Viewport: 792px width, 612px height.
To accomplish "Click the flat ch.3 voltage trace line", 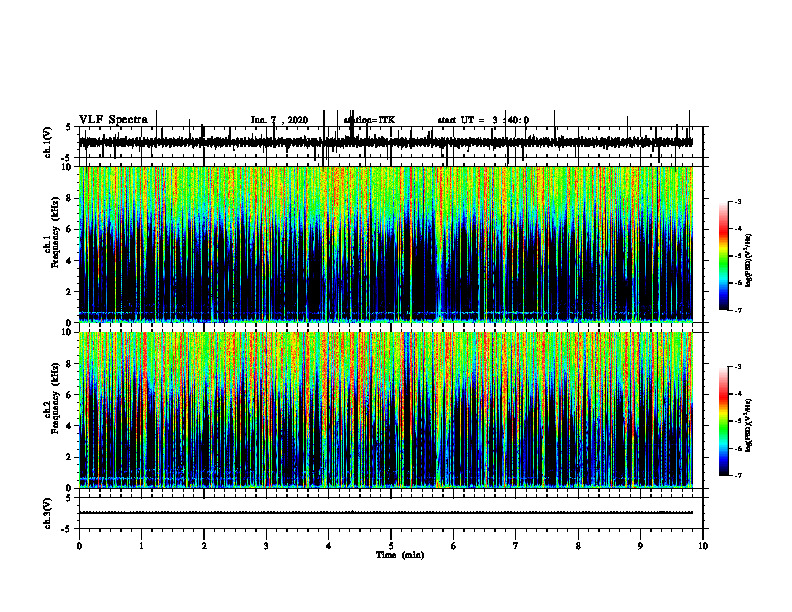I will coord(386,513).
